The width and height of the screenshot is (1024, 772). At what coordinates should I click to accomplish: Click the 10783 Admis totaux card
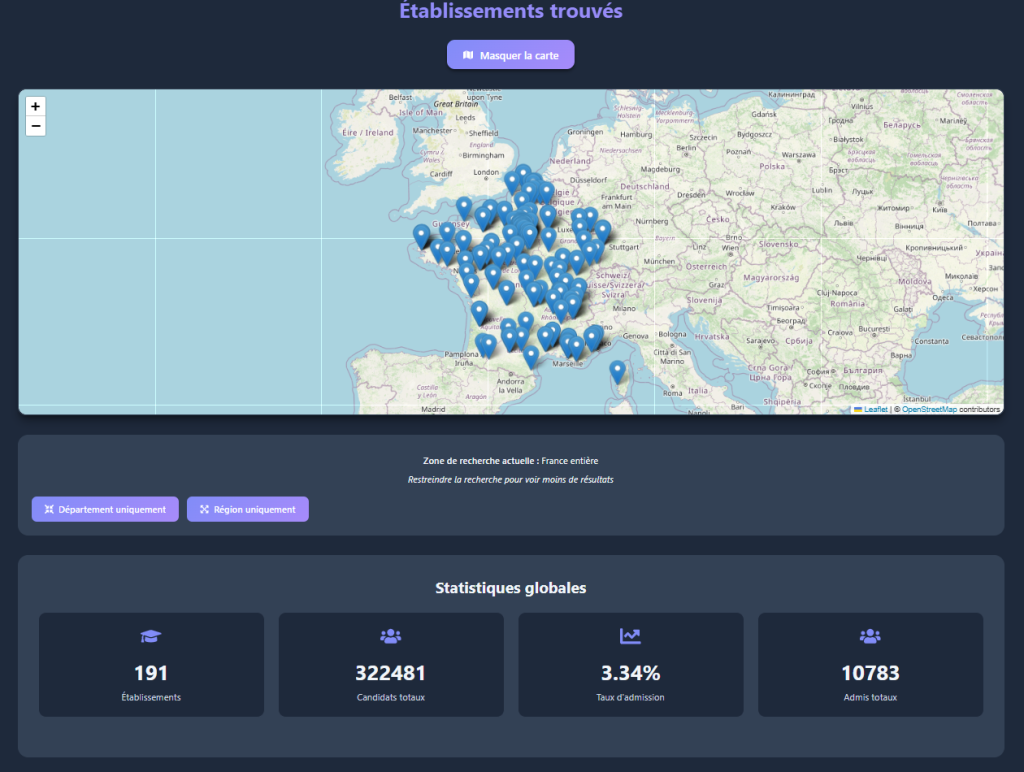[871, 664]
